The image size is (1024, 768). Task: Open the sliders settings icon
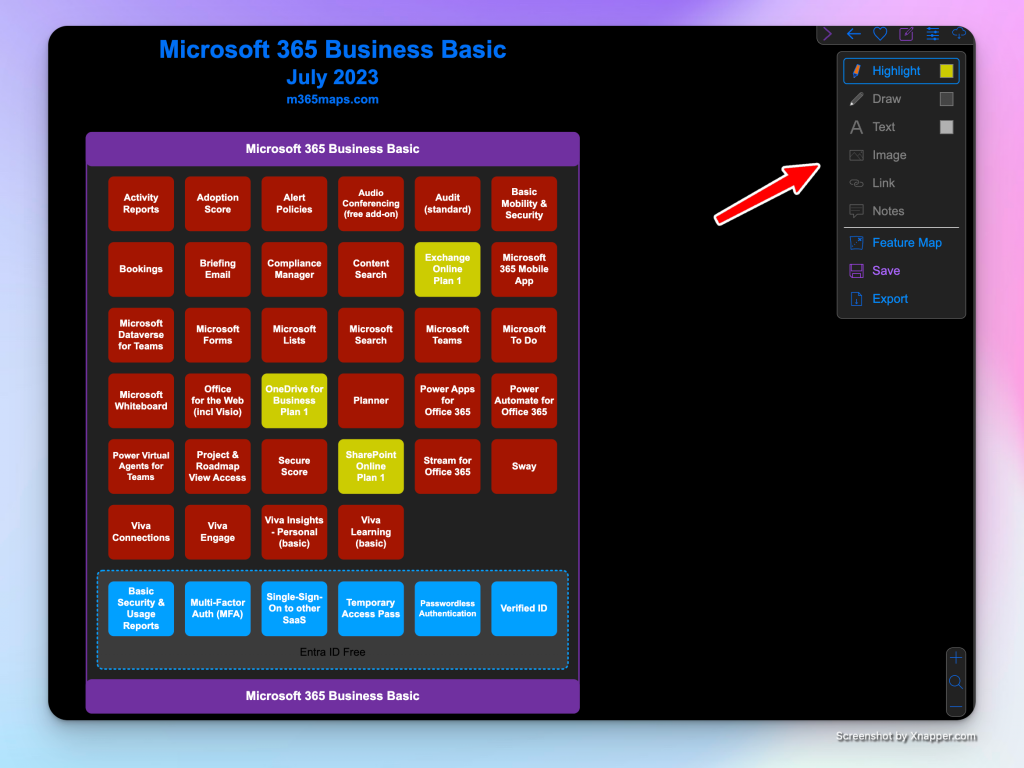click(x=933, y=34)
